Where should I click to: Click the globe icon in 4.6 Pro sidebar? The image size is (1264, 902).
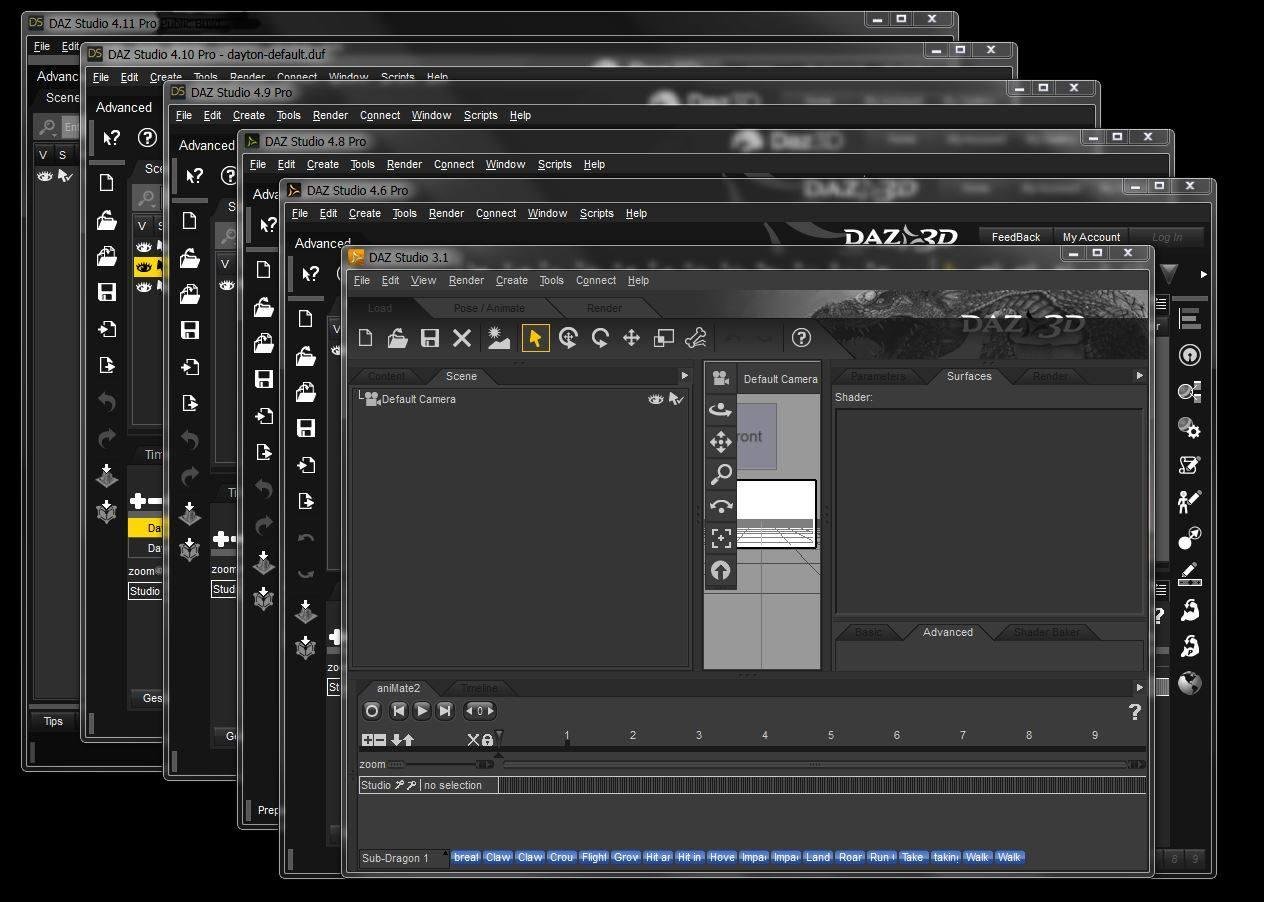click(x=1189, y=683)
